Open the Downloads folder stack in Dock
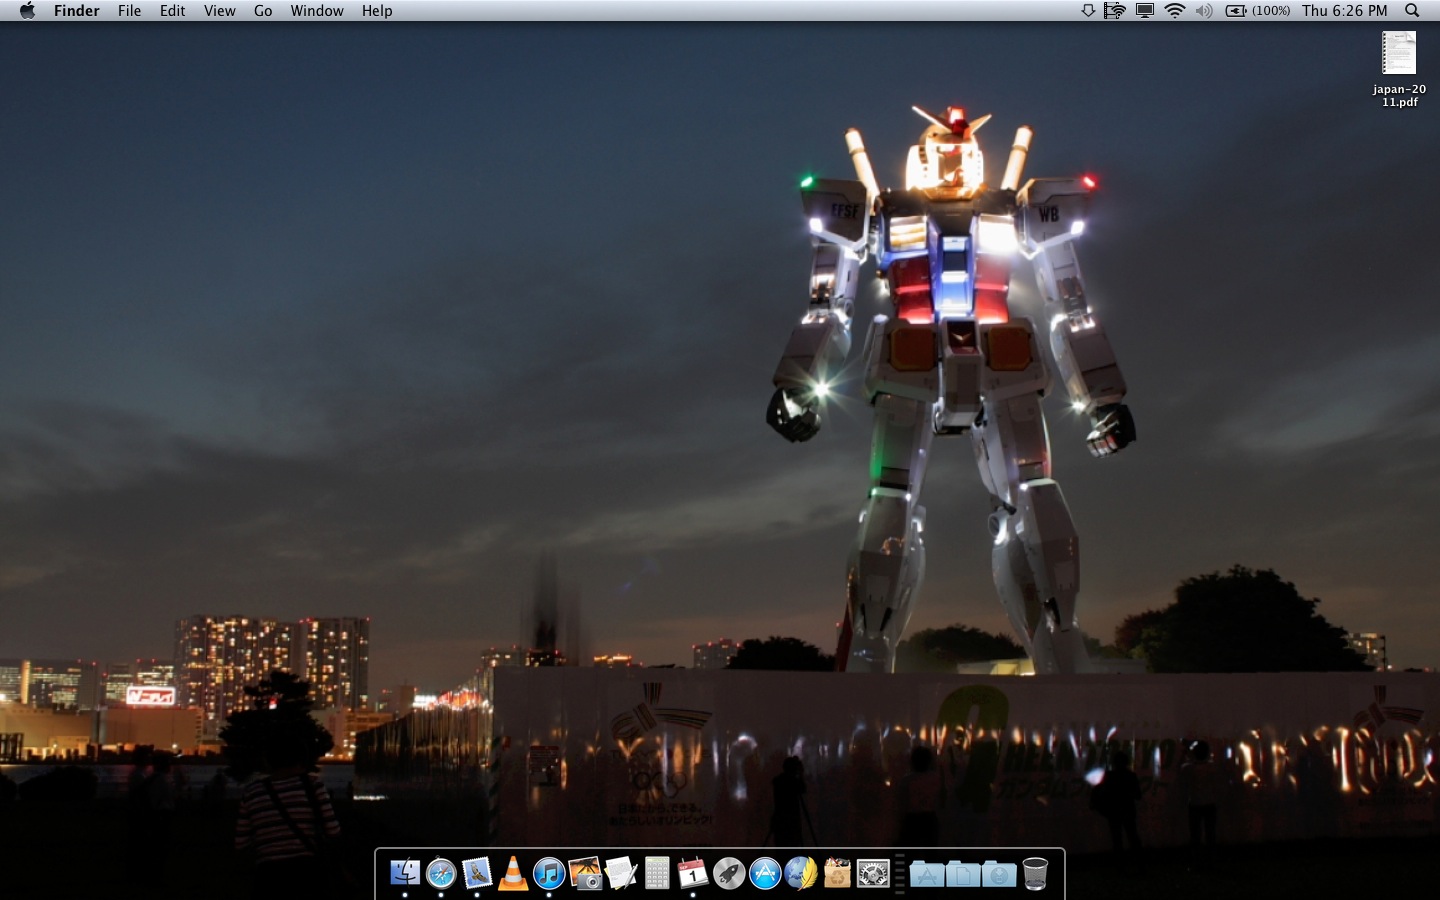Image resolution: width=1440 pixels, height=900 pixels. [x=999, y=874]
